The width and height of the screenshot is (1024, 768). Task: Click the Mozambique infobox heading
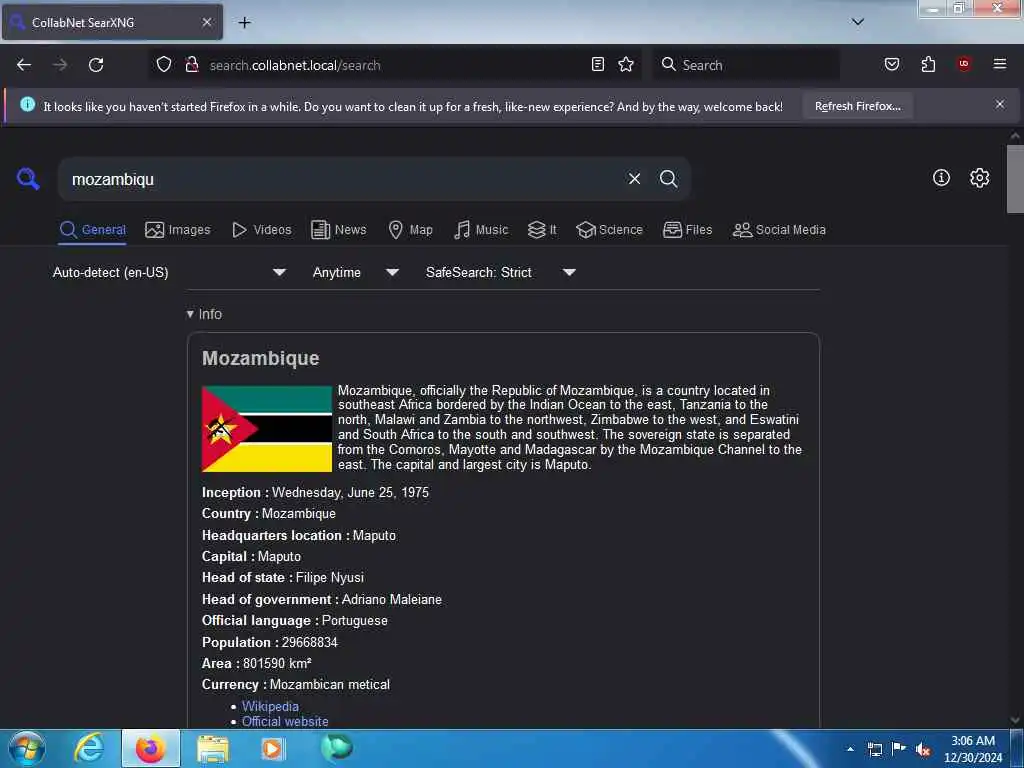coord(260,358)
